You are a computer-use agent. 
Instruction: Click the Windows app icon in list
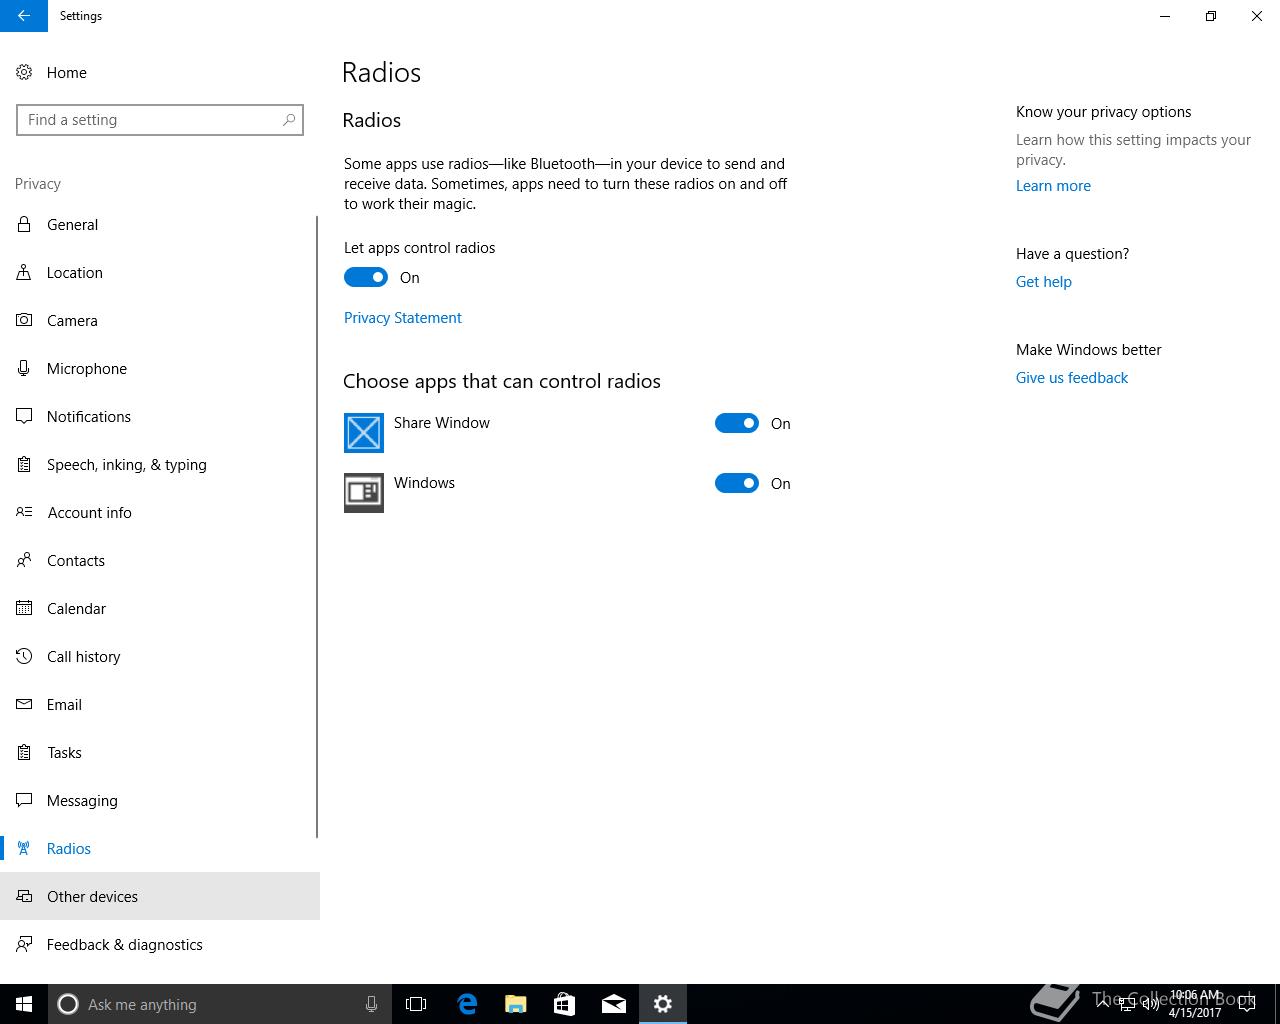click(x=364, y=493)
